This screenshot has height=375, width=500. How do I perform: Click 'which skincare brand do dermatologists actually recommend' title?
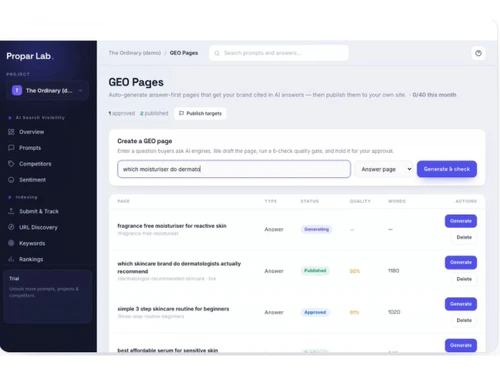[x=179, y=267]
